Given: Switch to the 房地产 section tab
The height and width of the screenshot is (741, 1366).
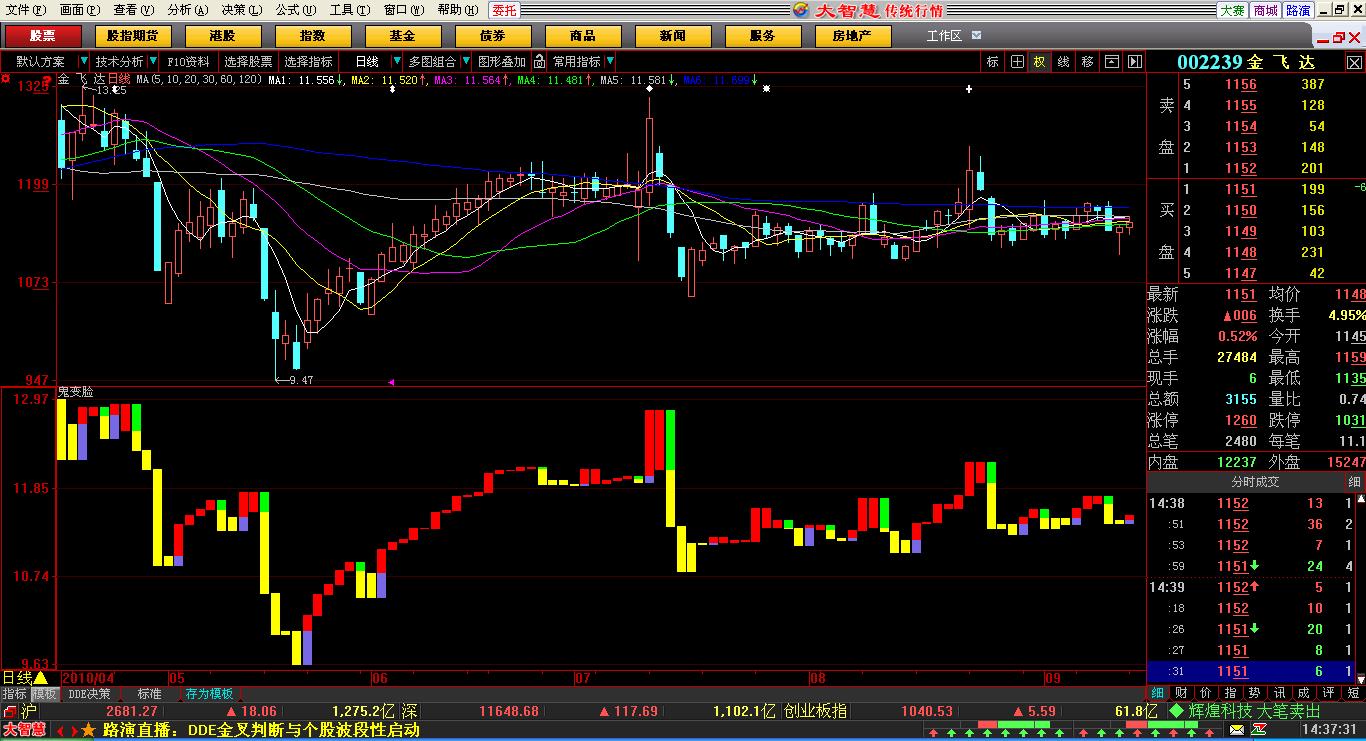Looking at the screenshot, I should (852, 36).
